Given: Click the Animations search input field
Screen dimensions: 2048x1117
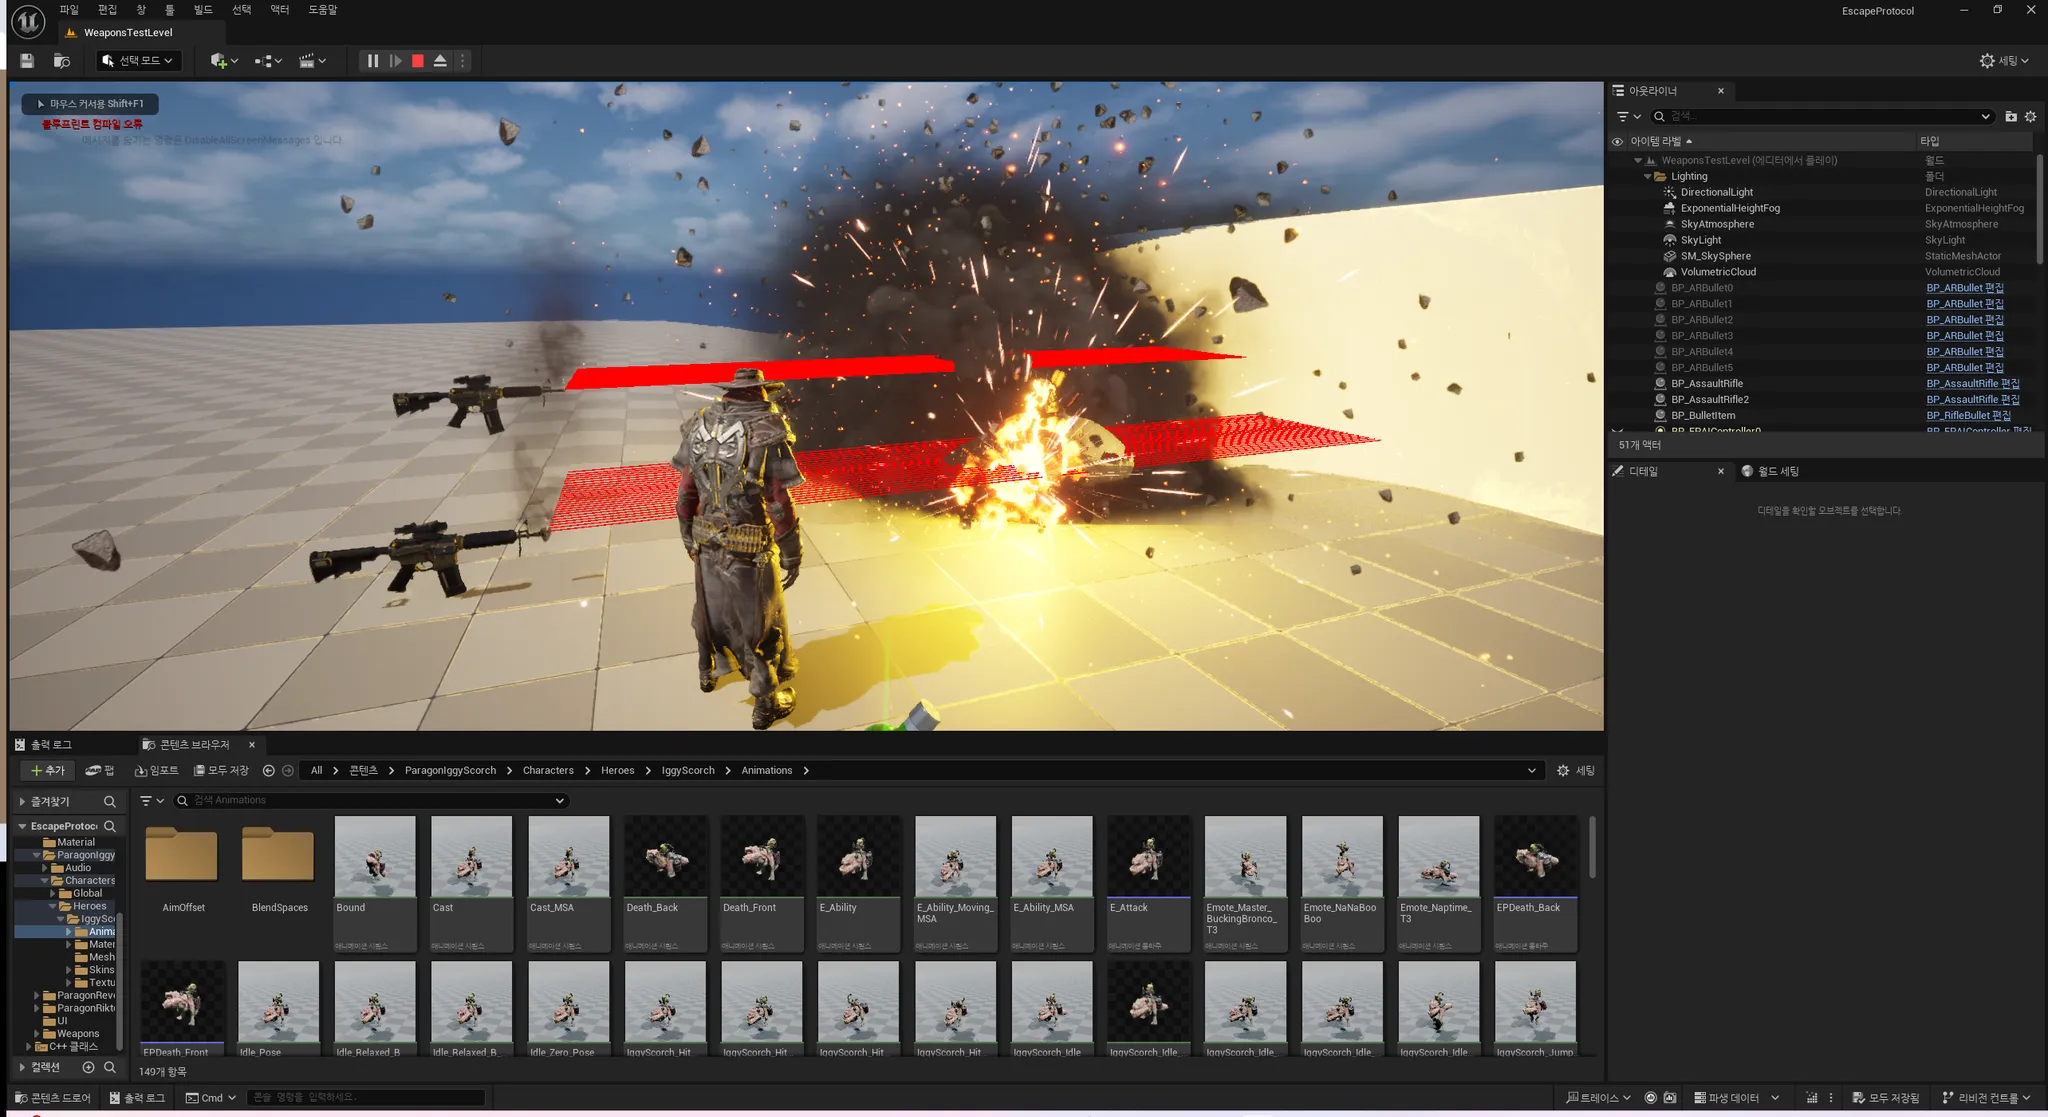Looking at the screenshot, I should (370, 801).
